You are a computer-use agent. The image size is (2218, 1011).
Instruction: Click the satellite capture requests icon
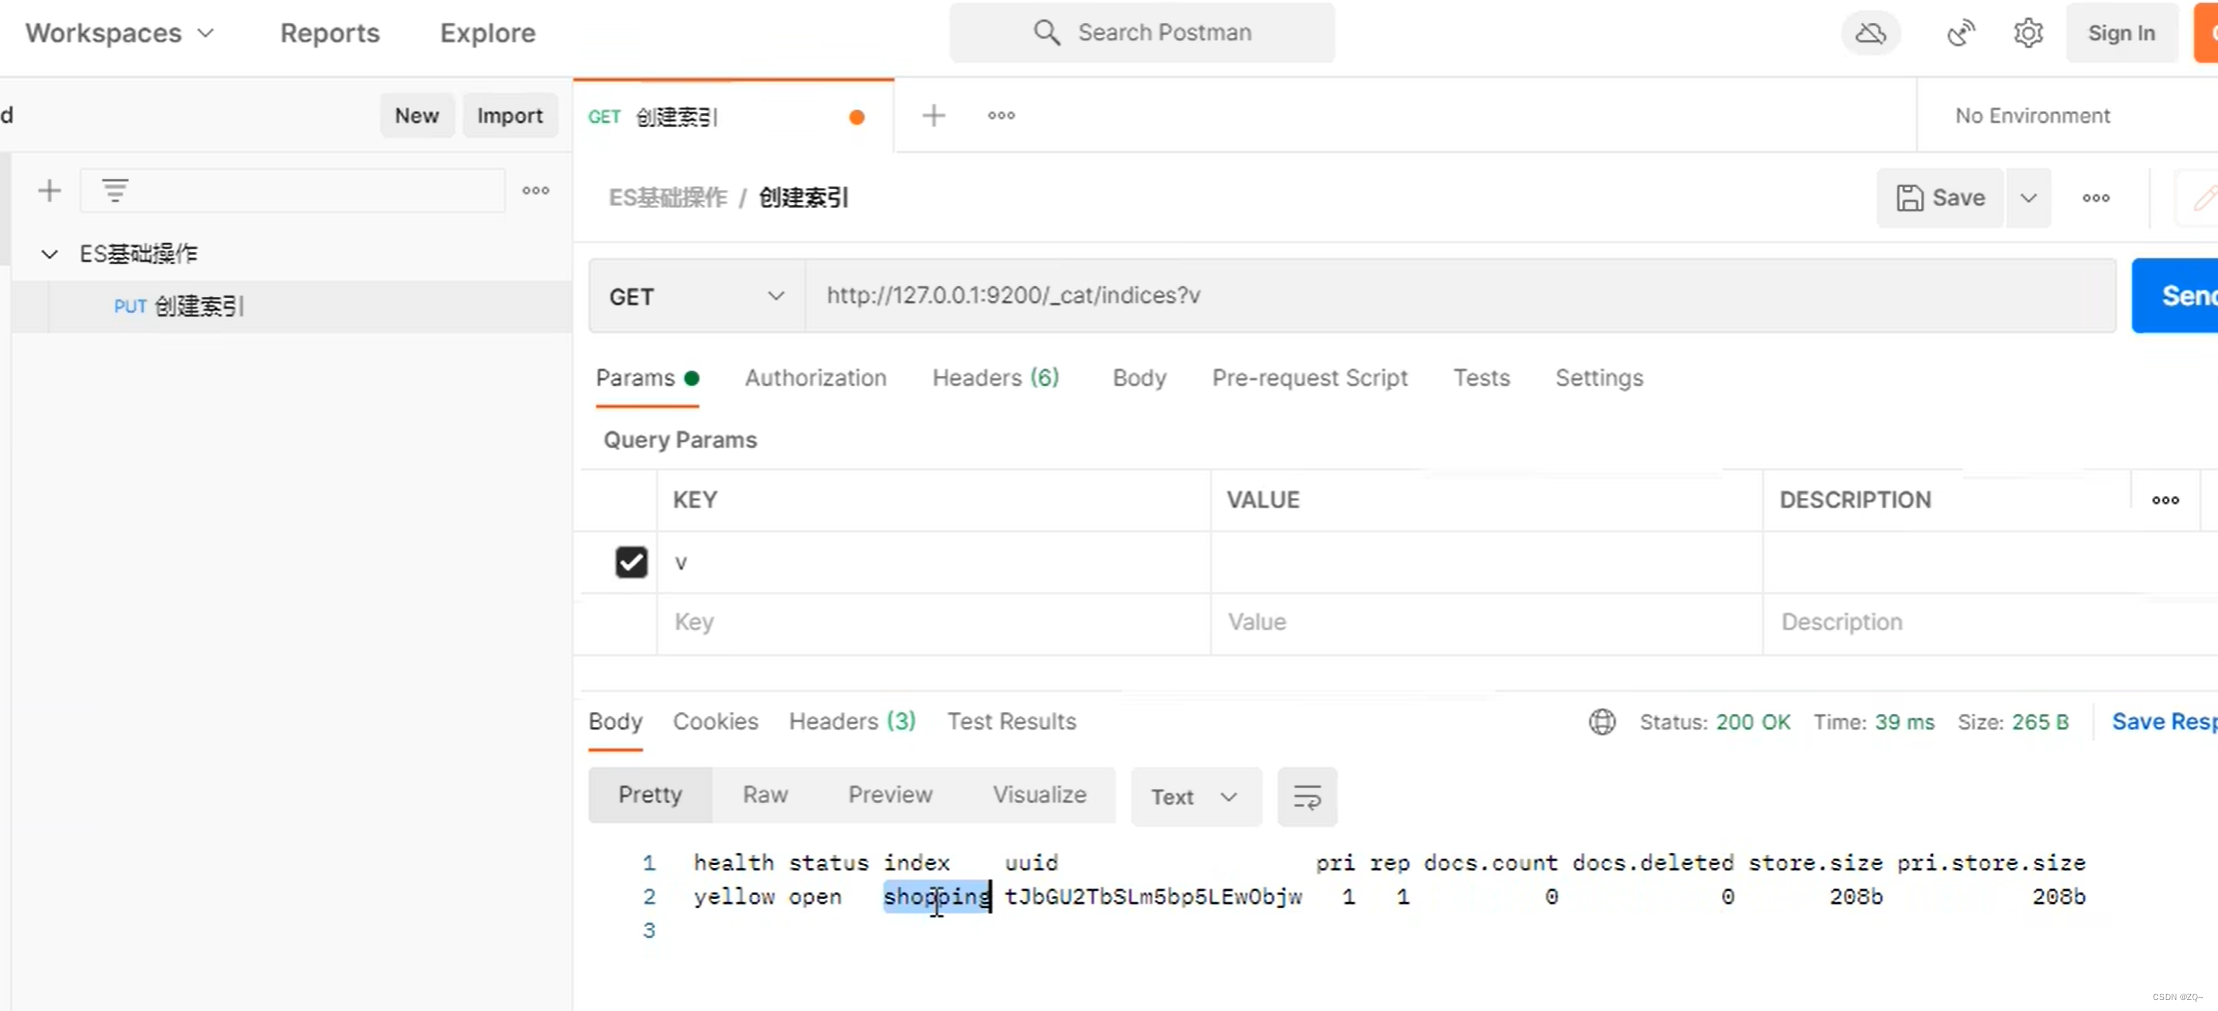(x=1961, y=33)
